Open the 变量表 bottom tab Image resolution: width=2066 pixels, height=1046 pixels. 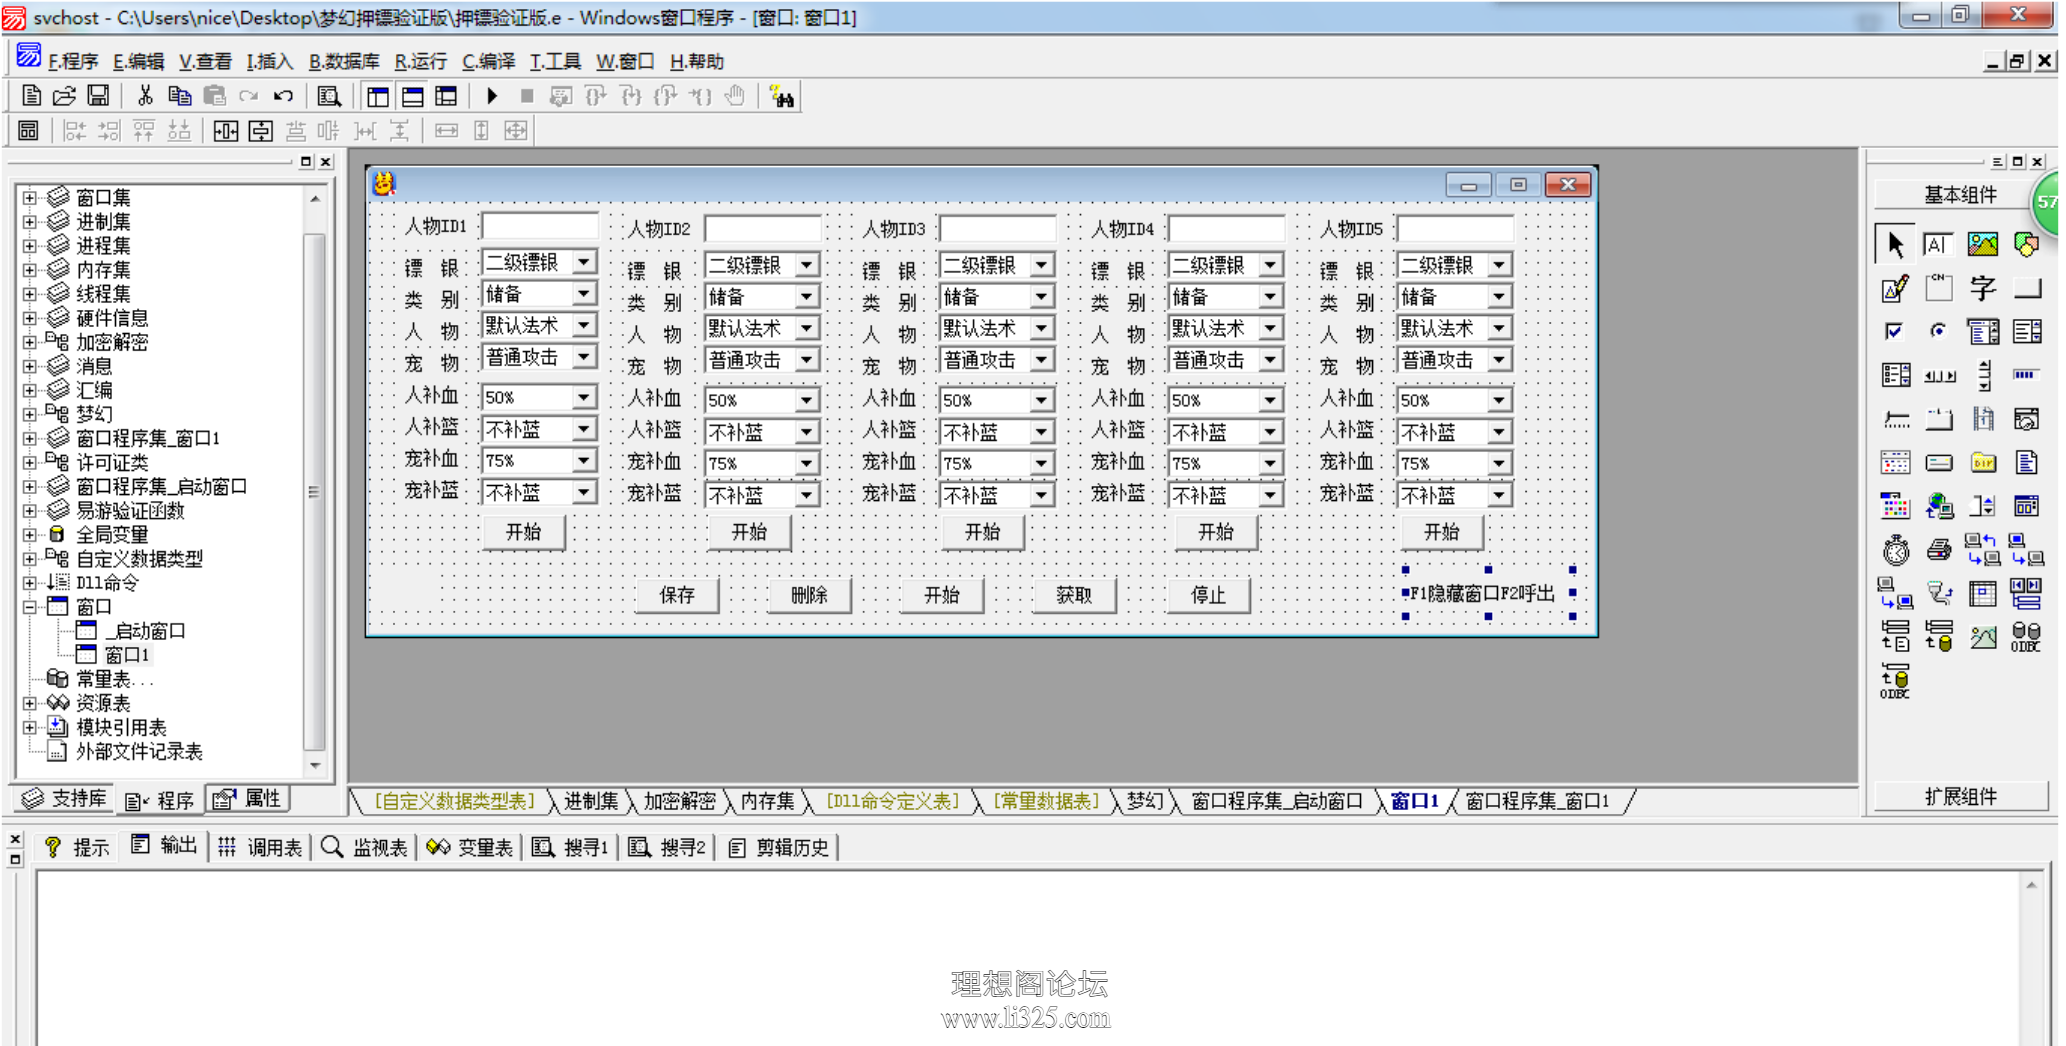coord(470,848)
